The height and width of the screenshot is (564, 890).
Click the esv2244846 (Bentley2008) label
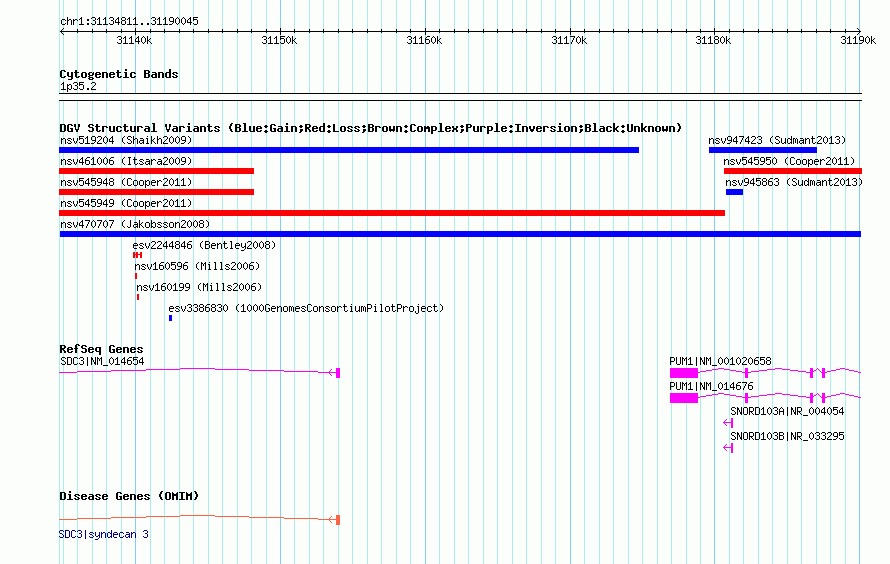pyautogui.click(x=204, y=245)
